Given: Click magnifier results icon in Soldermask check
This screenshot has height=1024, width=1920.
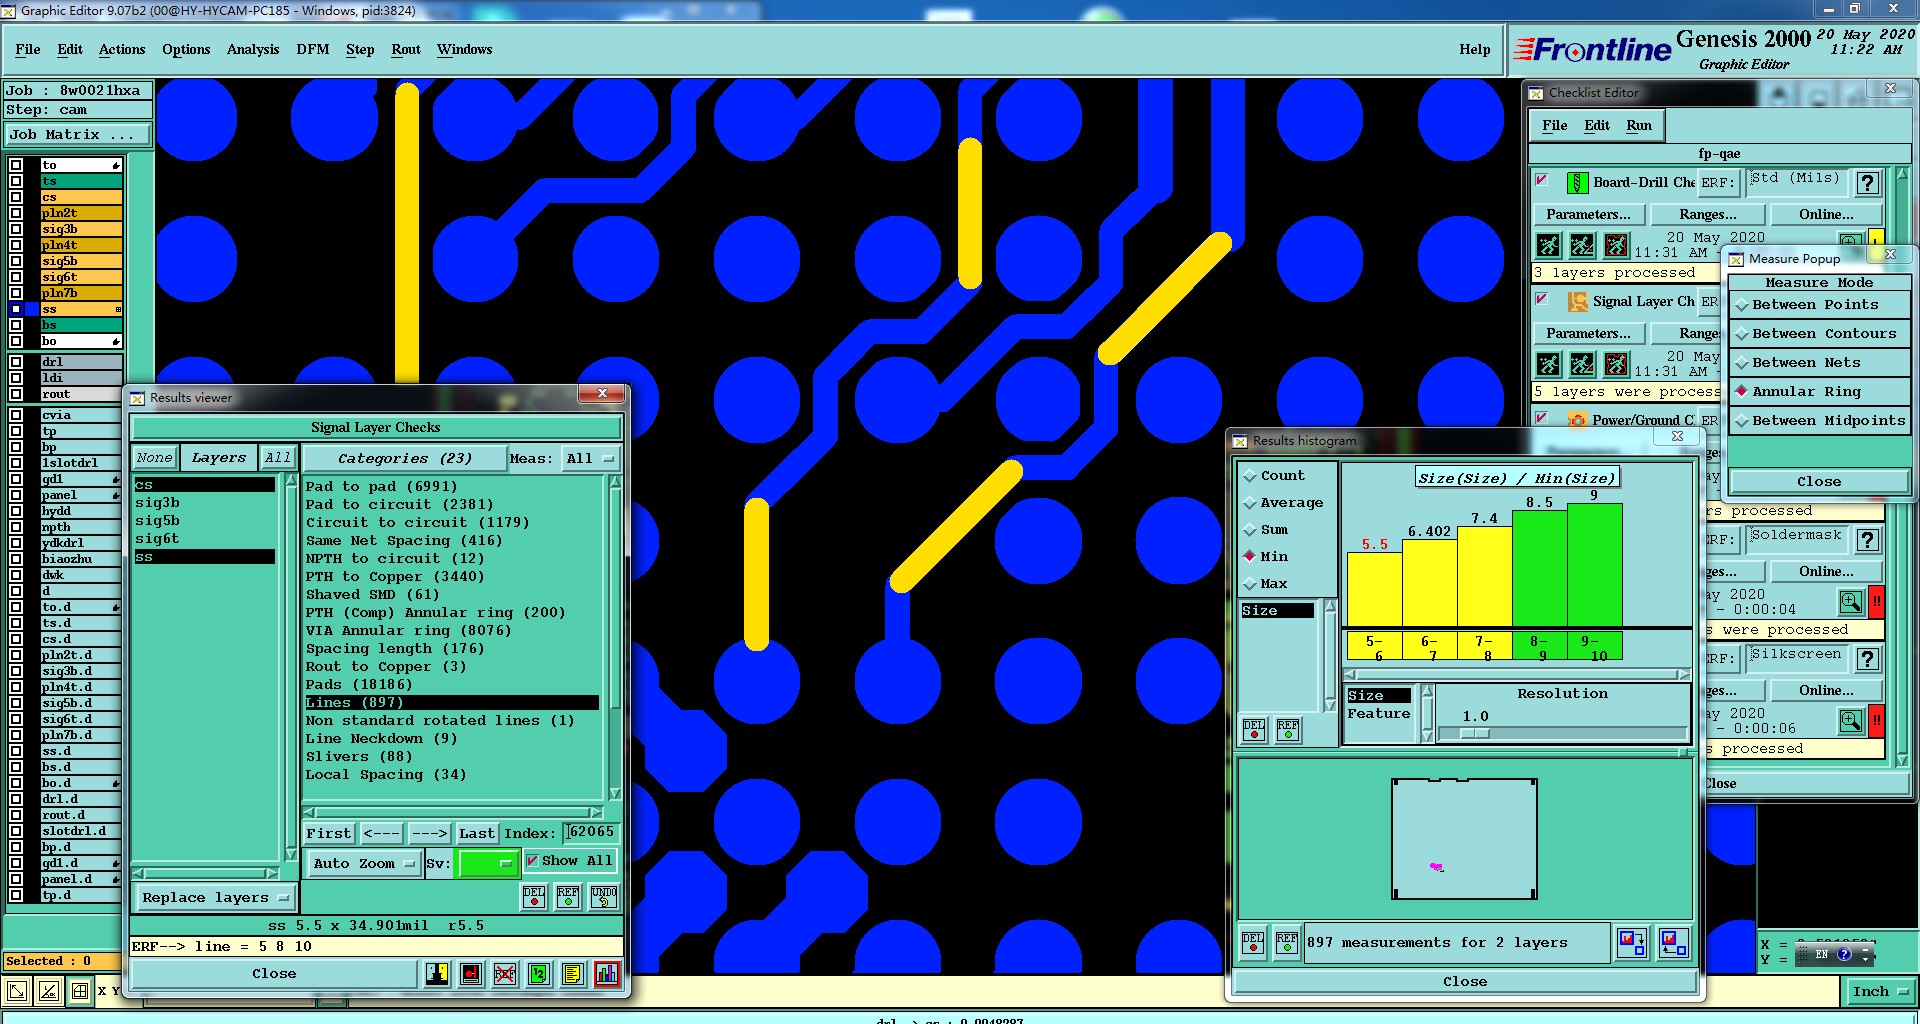Looking at the screenshot, I should (1851, 602).
